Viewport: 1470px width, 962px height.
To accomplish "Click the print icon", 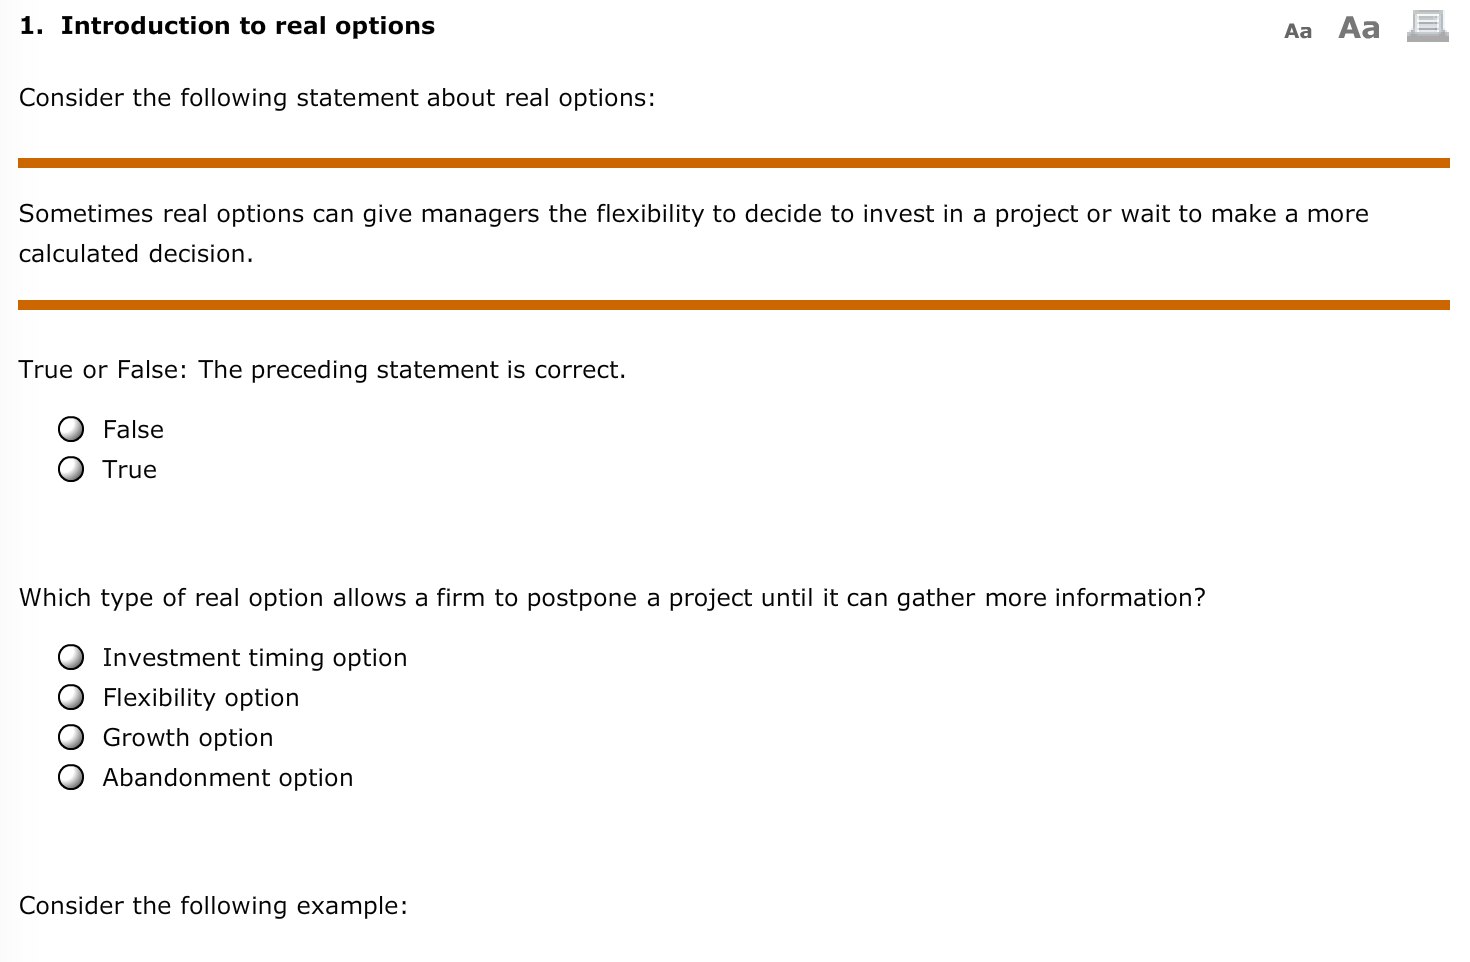I will click(x=1426, y=27).
